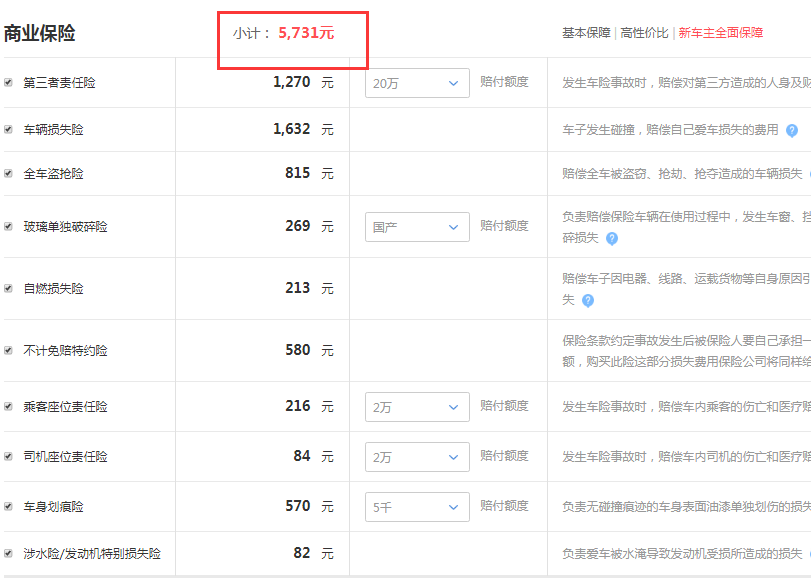Toggle the 司机座位责任险 checkbox
811x578 pixels.
[x=8, y=457]
